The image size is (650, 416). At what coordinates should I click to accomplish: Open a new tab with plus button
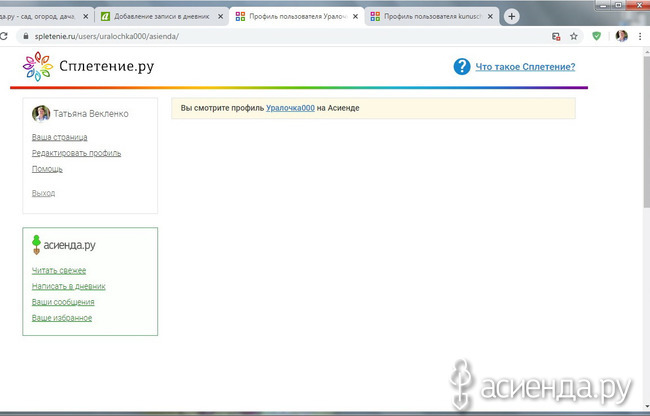coord(512,16)
